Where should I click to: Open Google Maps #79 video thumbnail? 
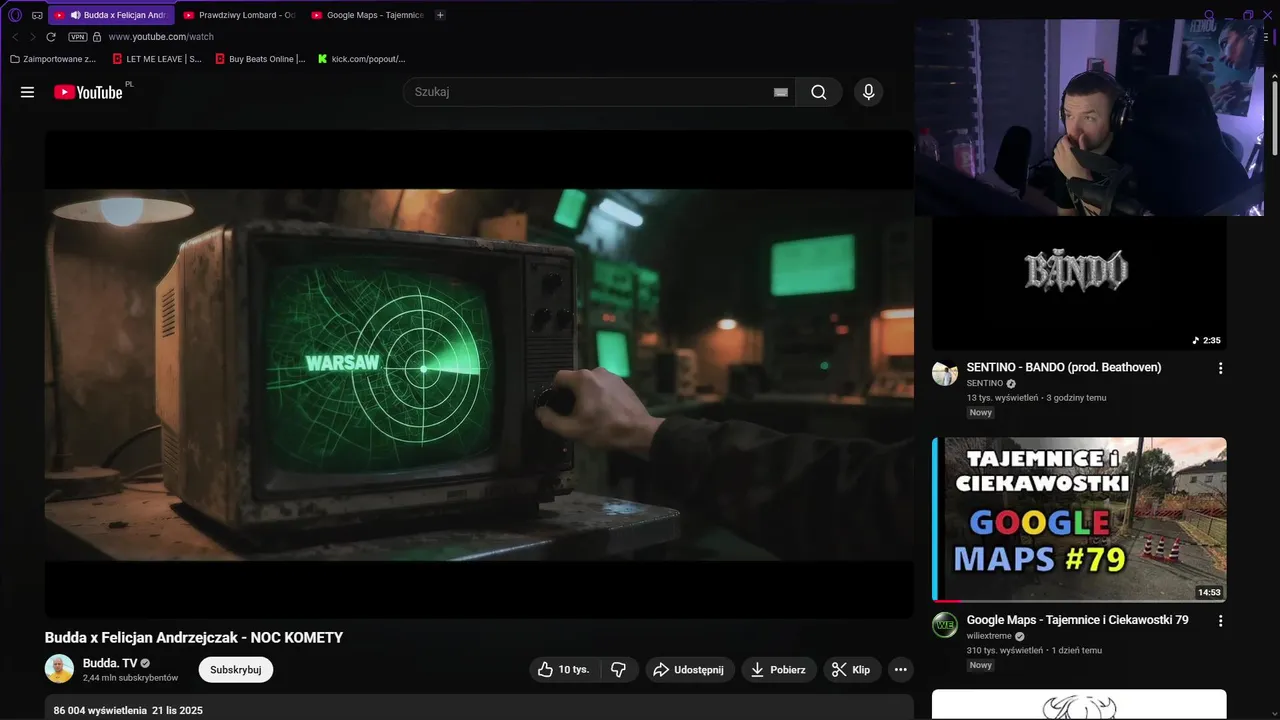pos(1079,520)
